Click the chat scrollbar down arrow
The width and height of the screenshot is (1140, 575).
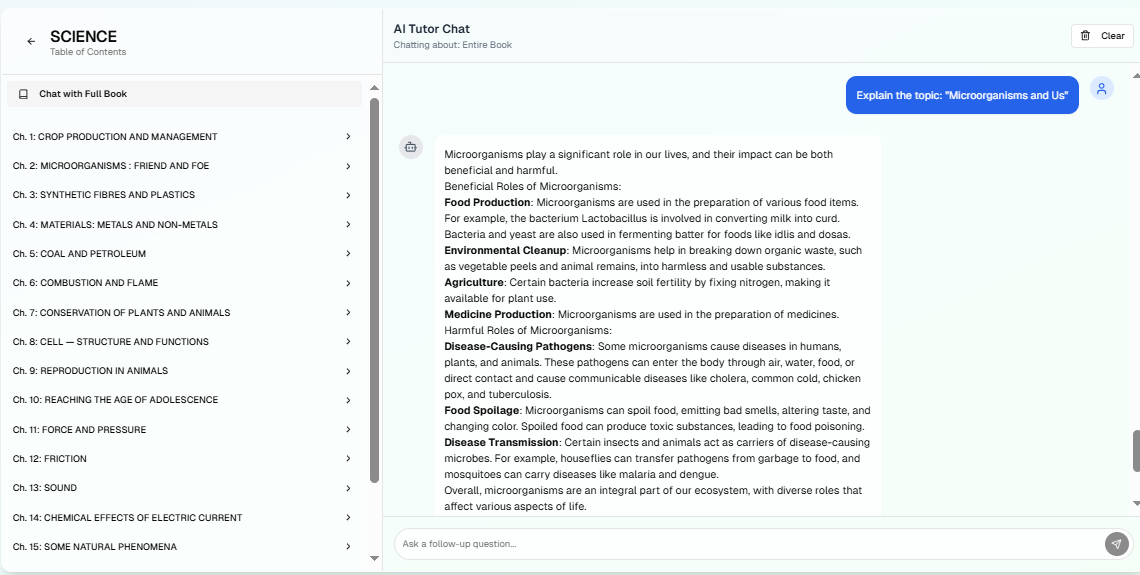point(1135,503)
